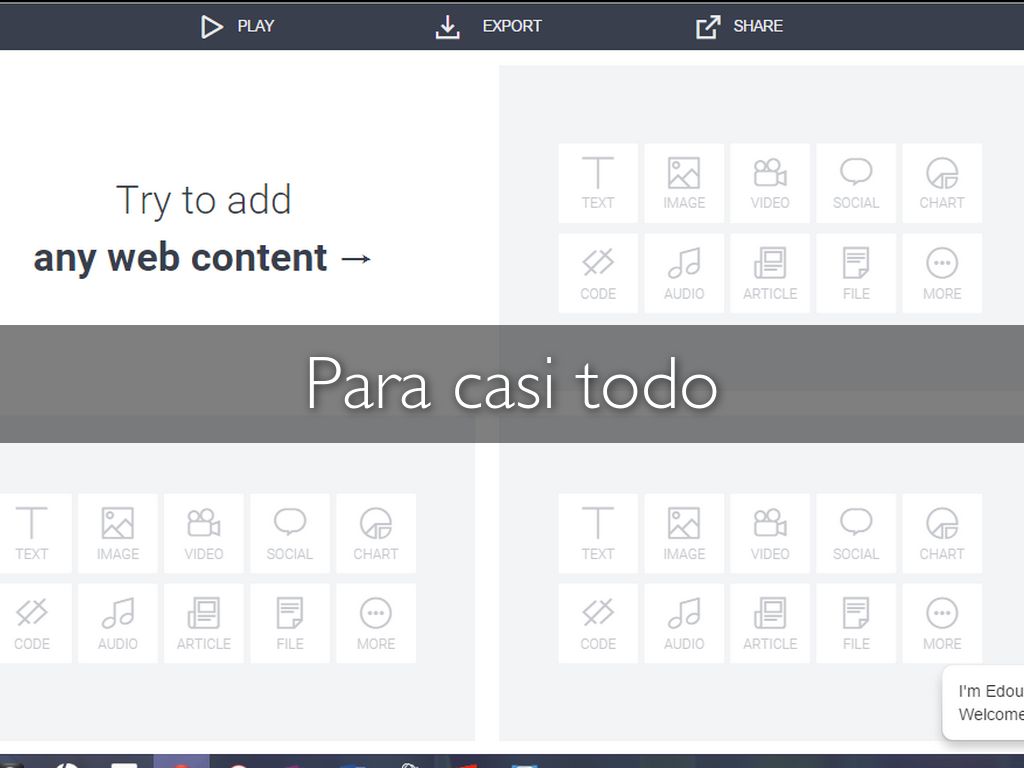Choose the ARTICLE icon in the lower-left panel
This screenshot has height=768, width=1024.
point(204,623)
